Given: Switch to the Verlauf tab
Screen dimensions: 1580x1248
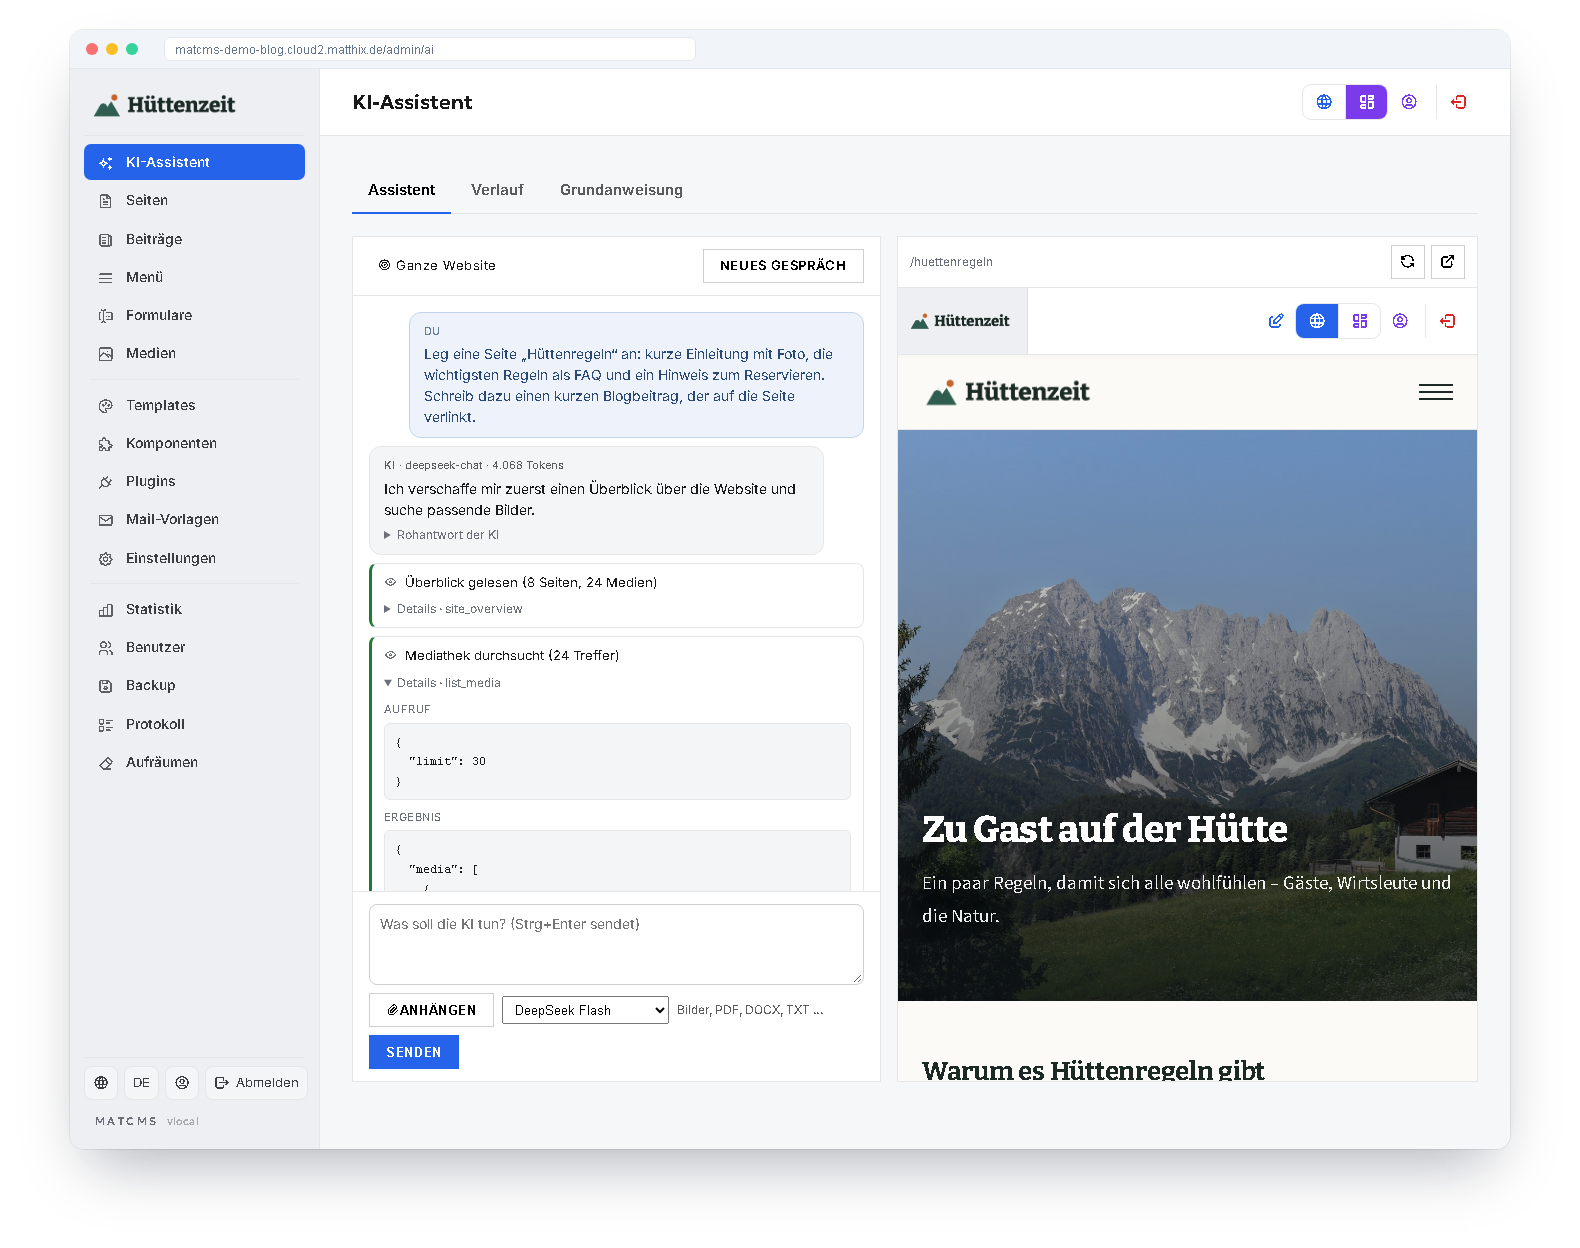Looking at the screenshot, I should 497,190.
